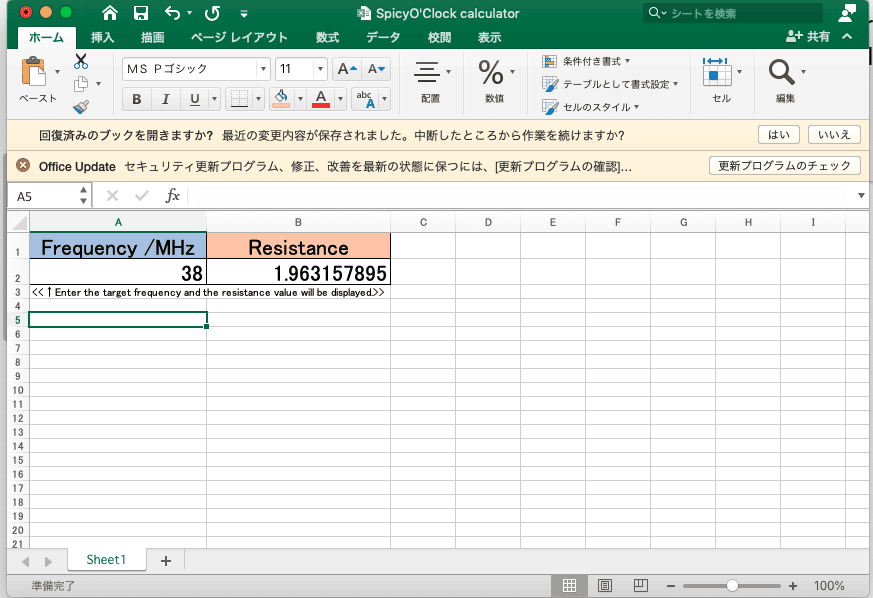
Task: Switch to the ホーム tab
Action: (46, 37)
